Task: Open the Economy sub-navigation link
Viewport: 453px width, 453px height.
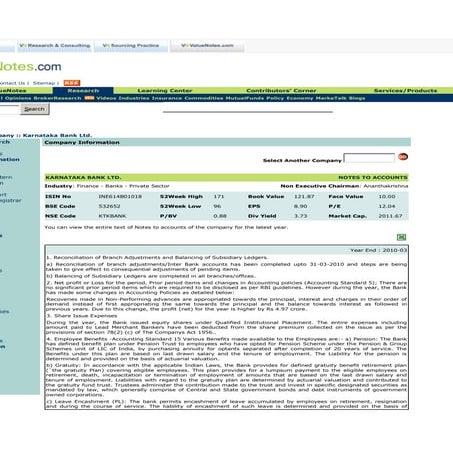Action: click(x=300, y=98)
